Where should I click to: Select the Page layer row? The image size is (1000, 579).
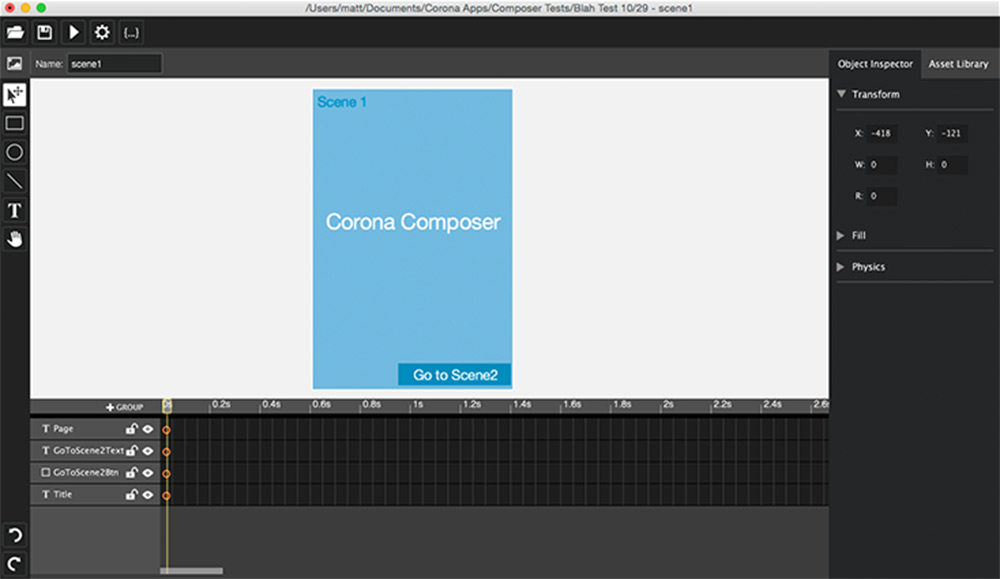click(96, 429)
